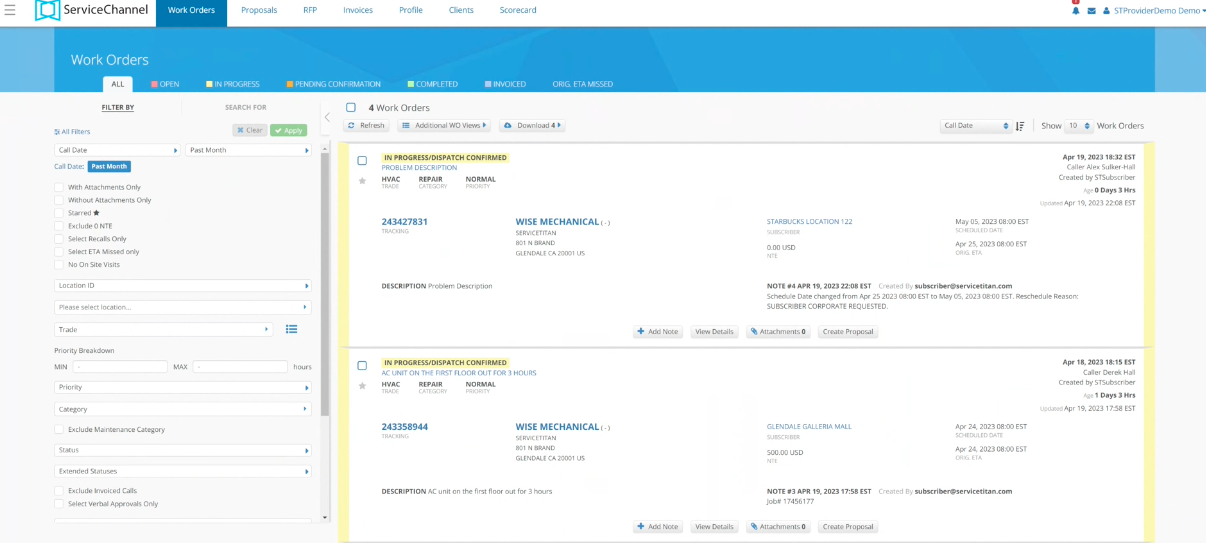Screen dimensions: 1206x543
Task: Check No On Site Visits
Action: [59, 265]
